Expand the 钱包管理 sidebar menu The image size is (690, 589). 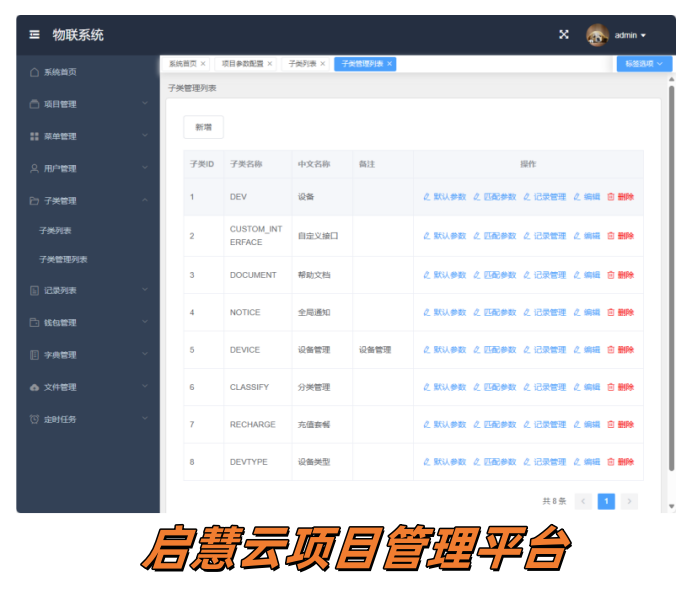[x=145, y=323]
